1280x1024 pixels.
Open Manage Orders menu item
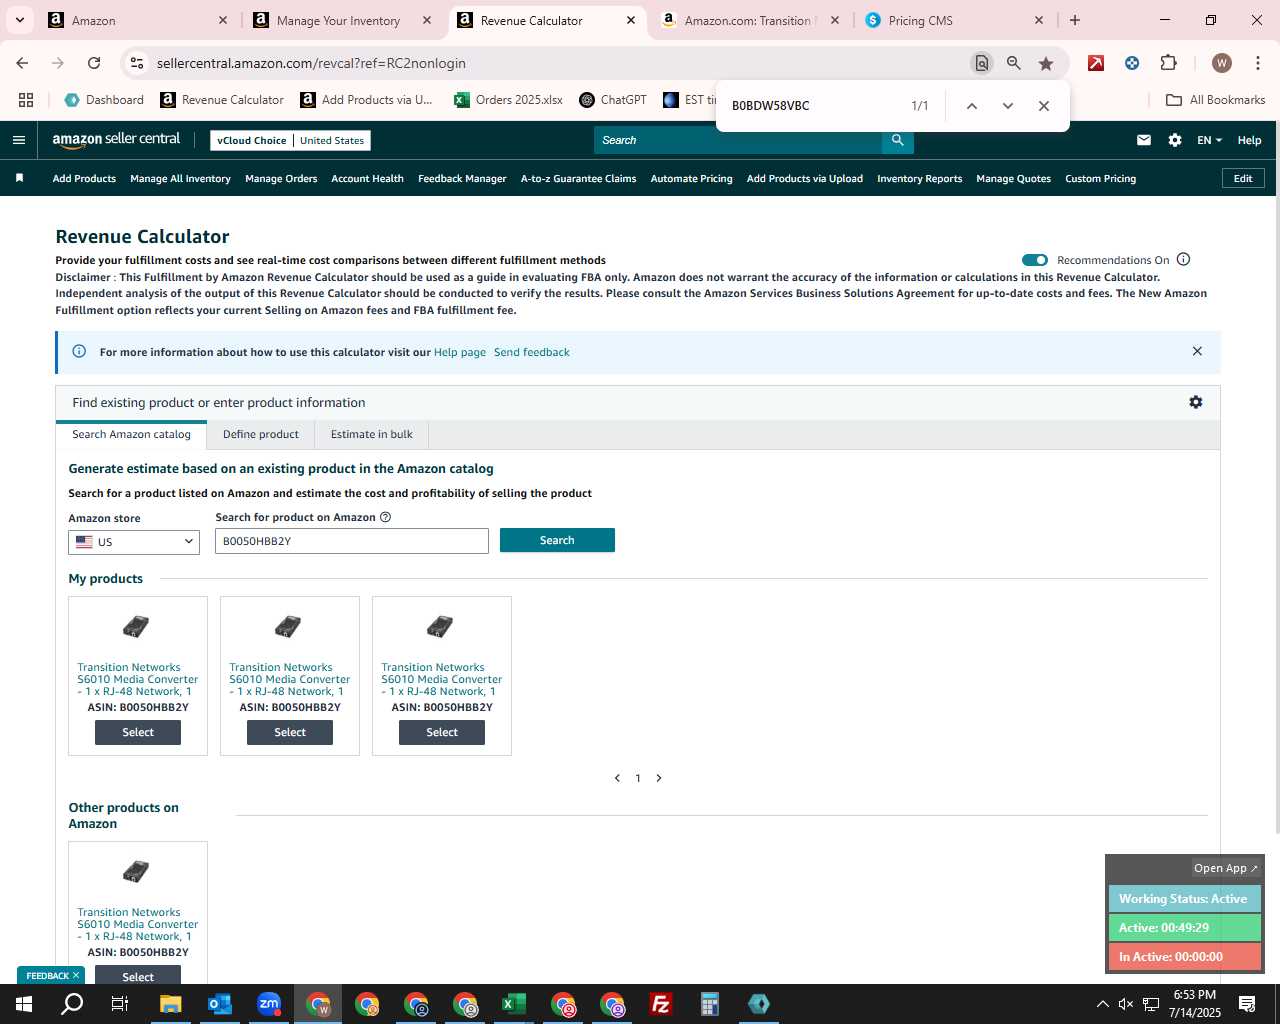point(281,179)
